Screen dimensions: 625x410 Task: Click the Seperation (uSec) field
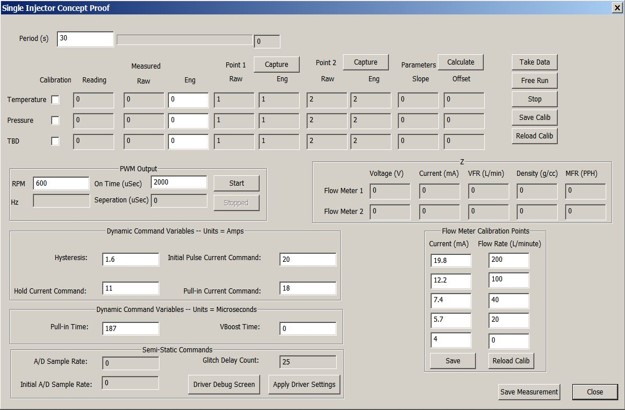tap(179, 200)
